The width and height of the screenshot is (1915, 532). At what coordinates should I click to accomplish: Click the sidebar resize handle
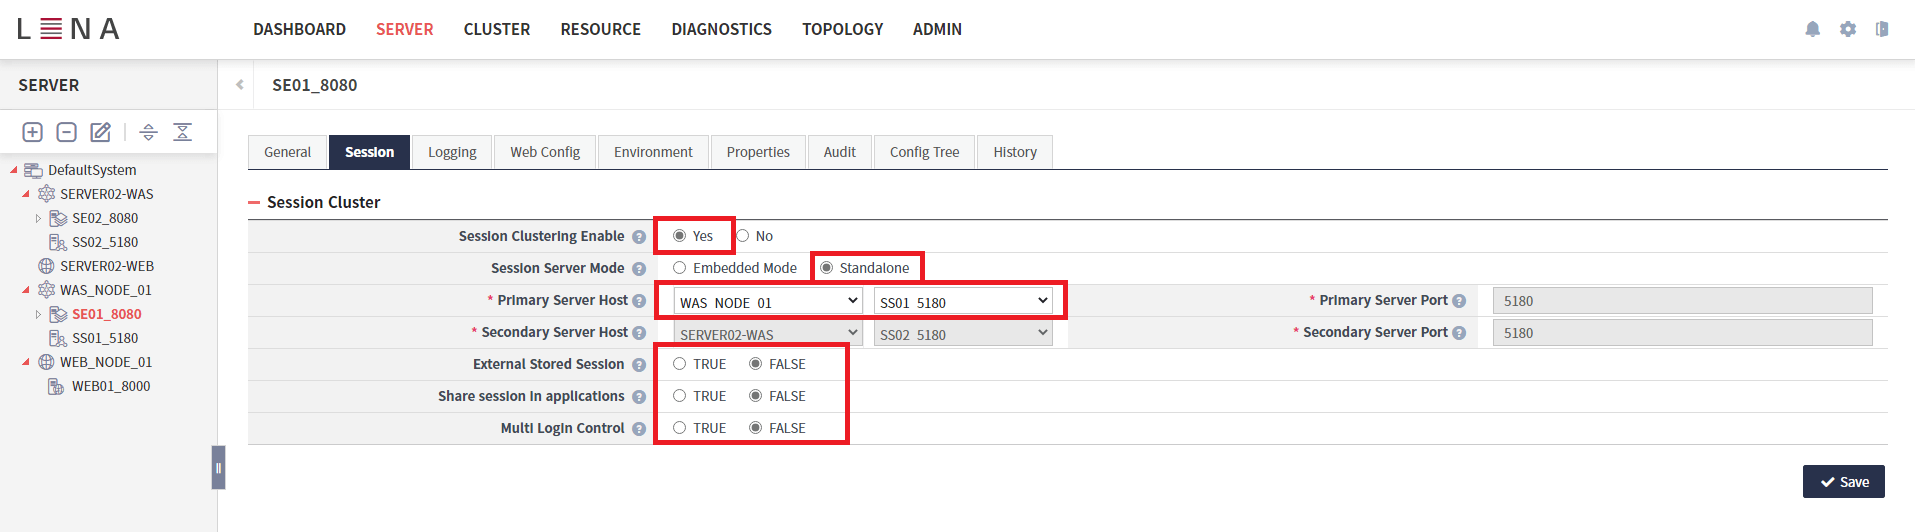pyautogui.click(x=218, y=467)
